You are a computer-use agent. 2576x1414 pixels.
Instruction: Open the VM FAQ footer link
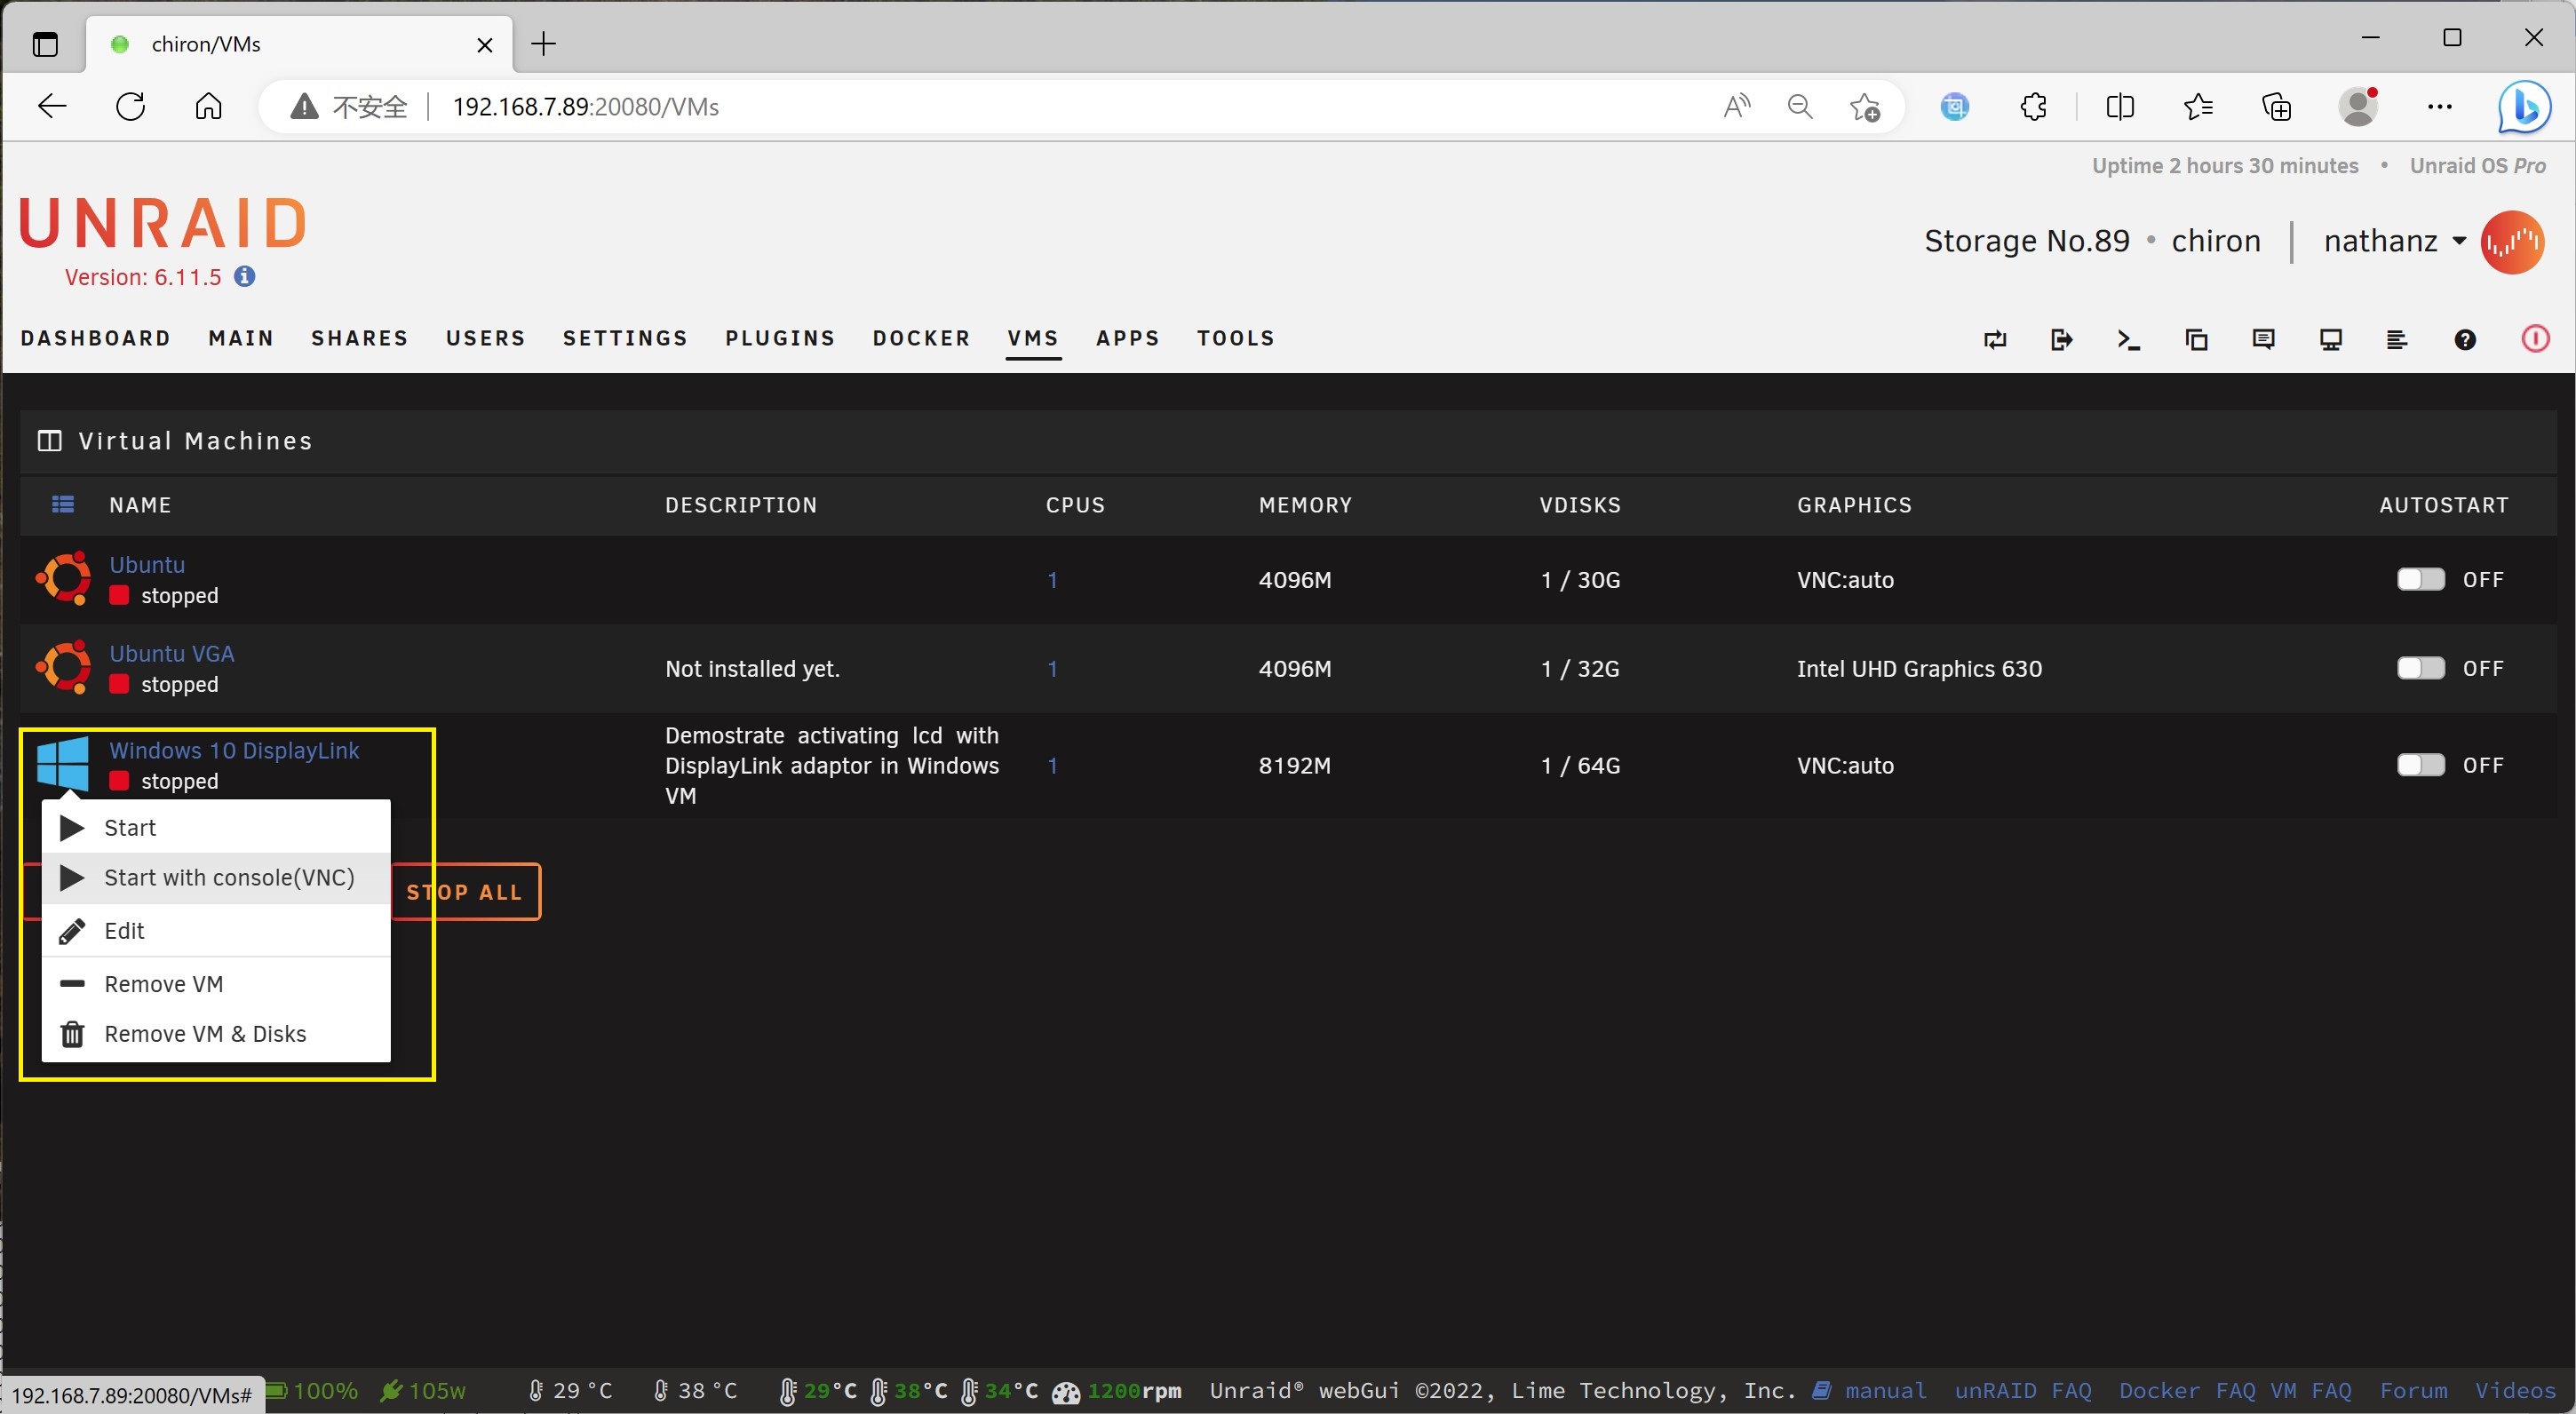2310,1390
